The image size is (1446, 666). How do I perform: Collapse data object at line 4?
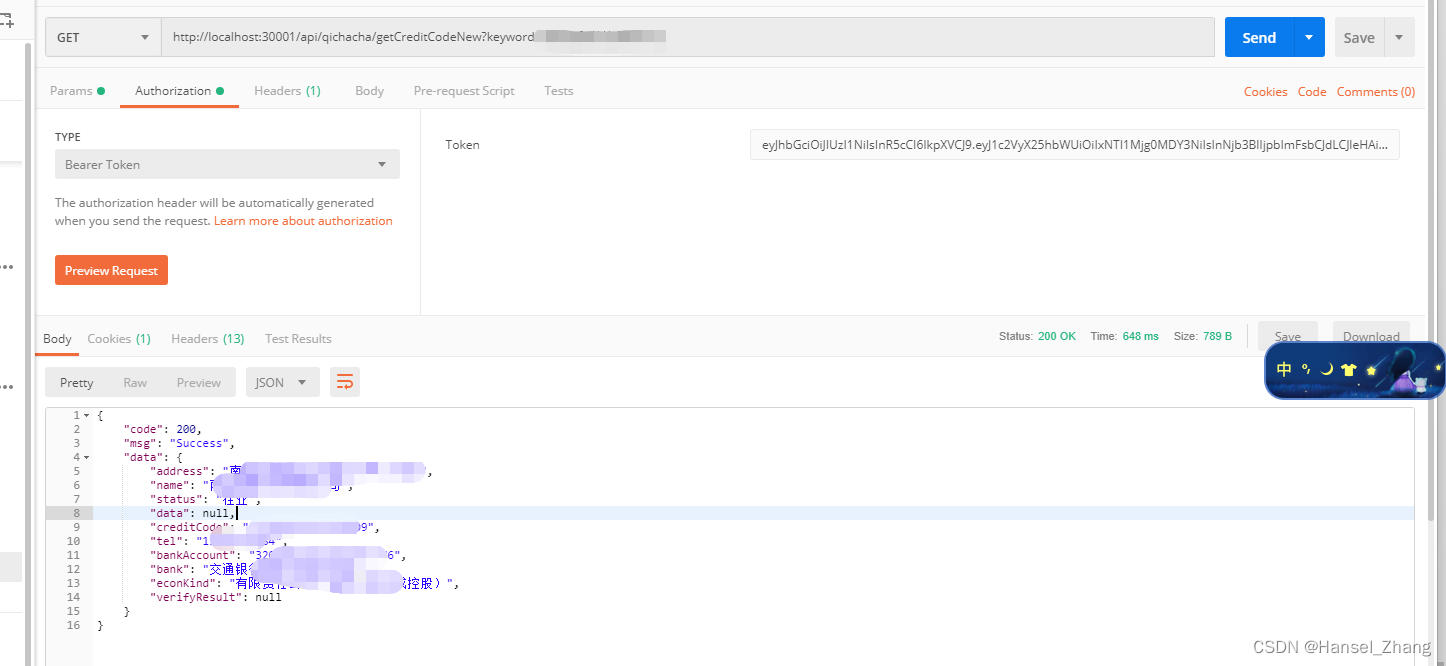coord(87,457)
